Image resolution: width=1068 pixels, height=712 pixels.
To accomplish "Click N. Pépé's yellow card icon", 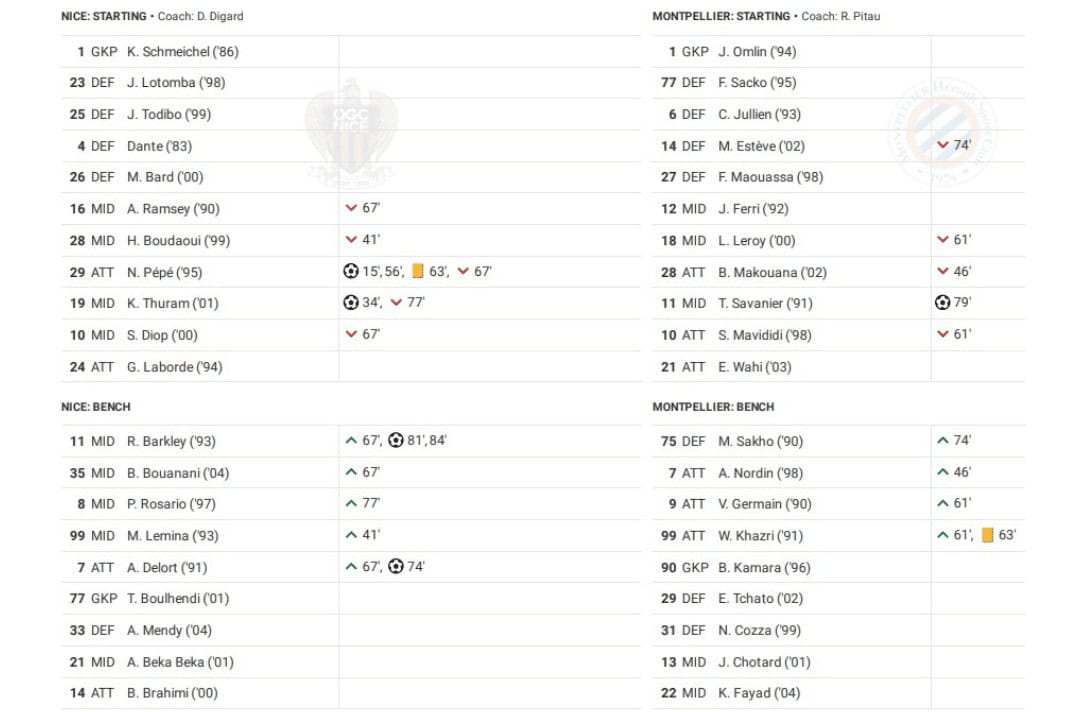I will click(x=418, y=272).
